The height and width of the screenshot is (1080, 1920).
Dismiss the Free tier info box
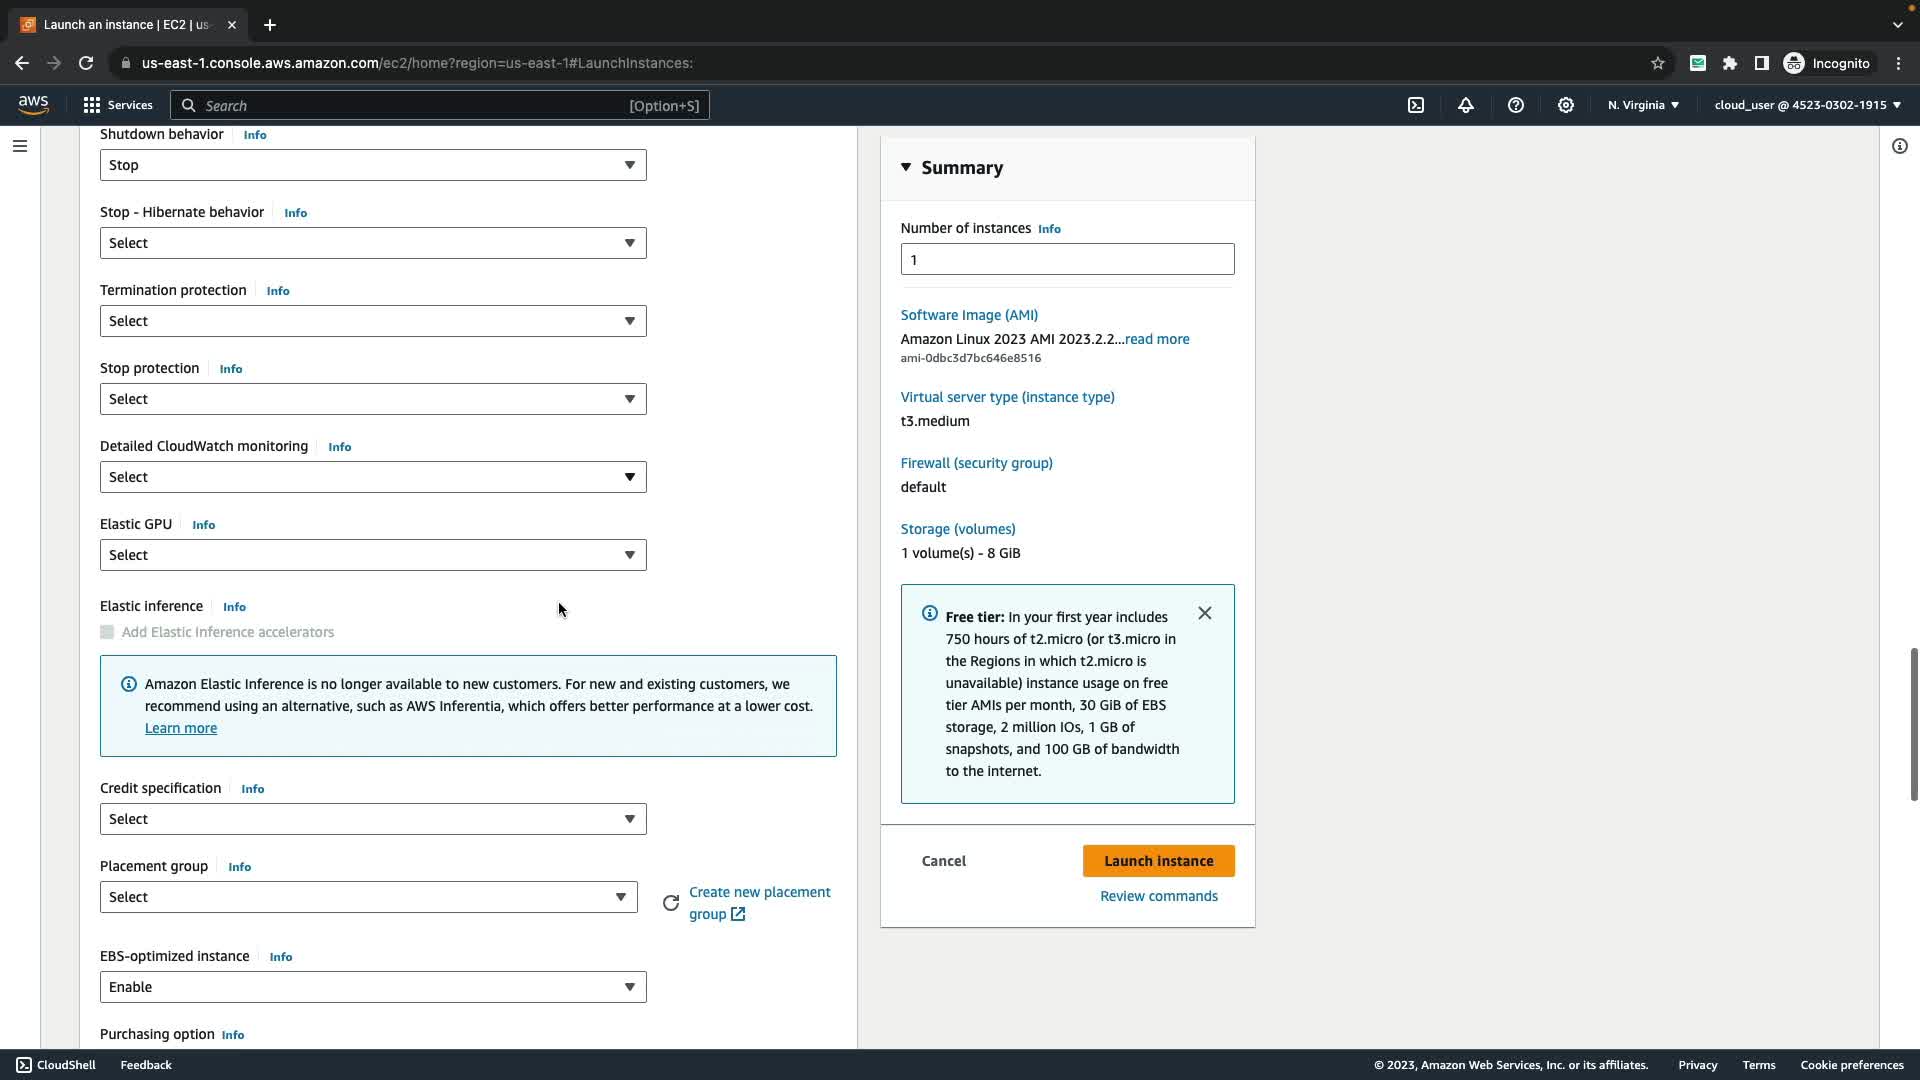tap(1205, 613)
